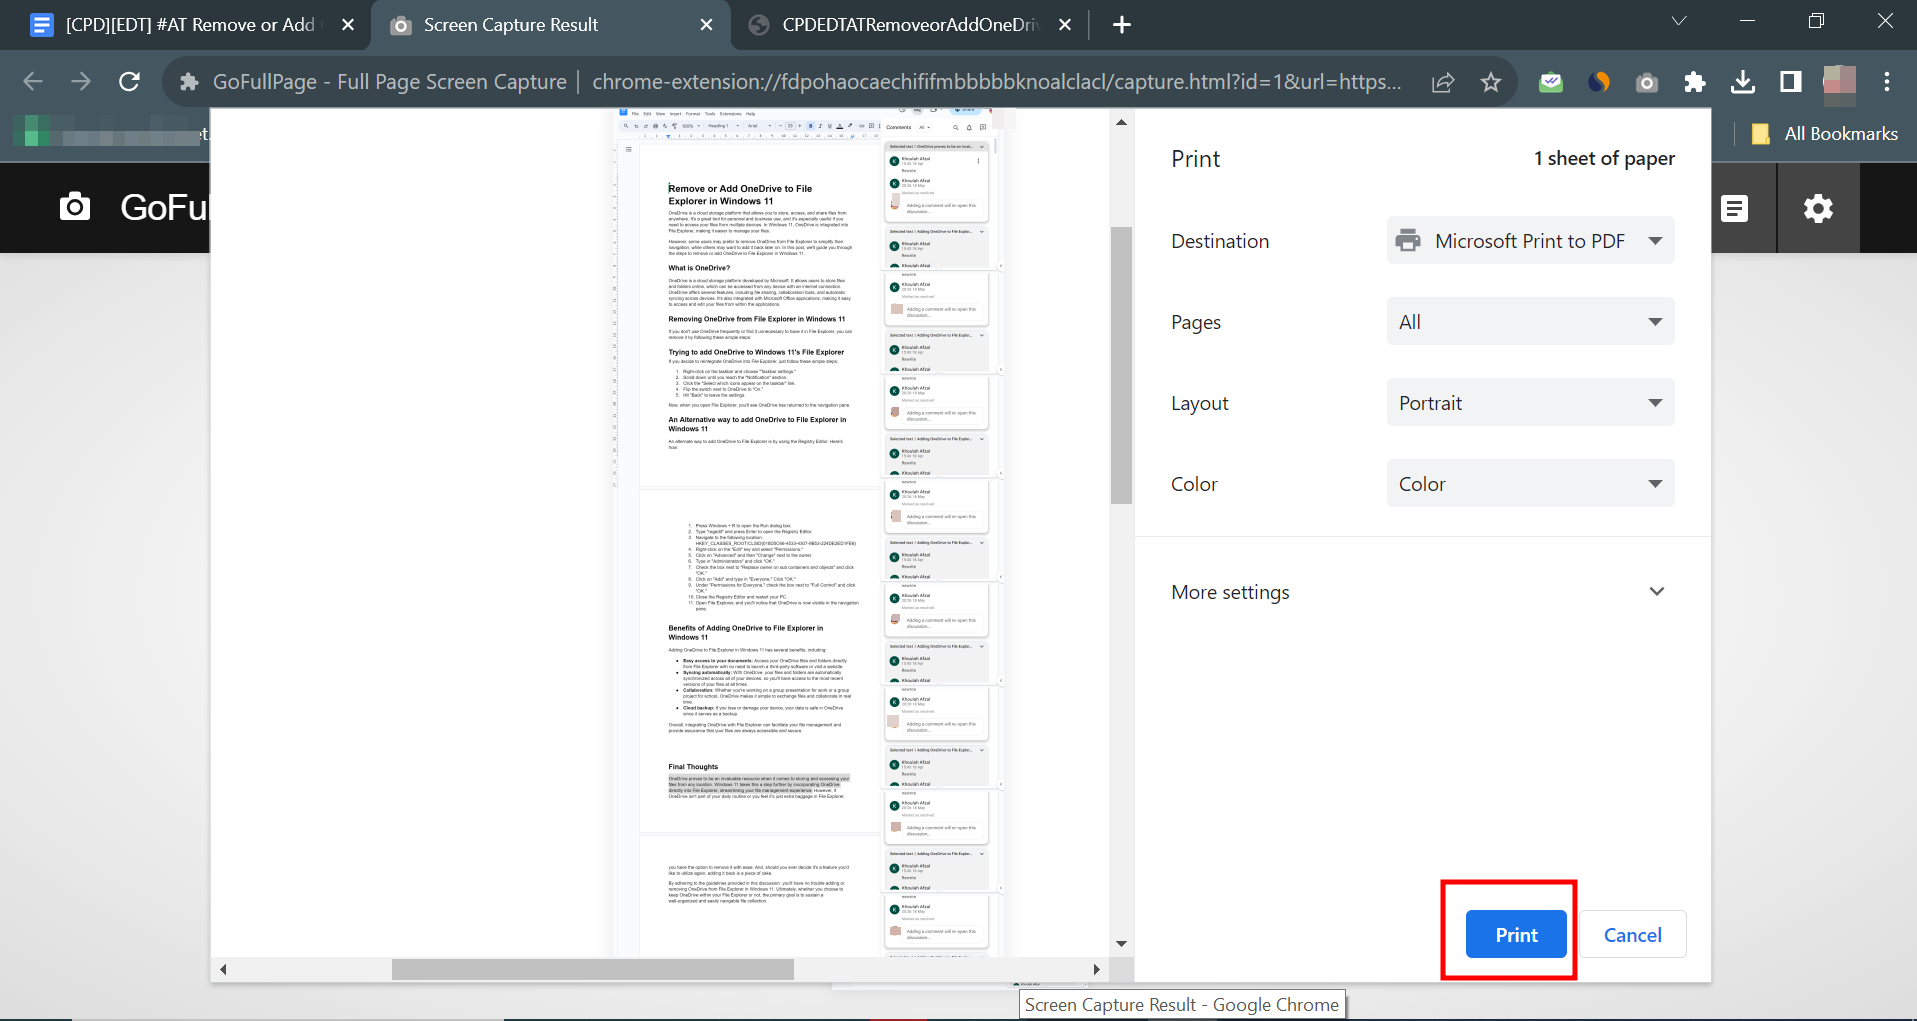
Task: Click the orange and blue circular extension icon
Action: (x=1599, y=82)
